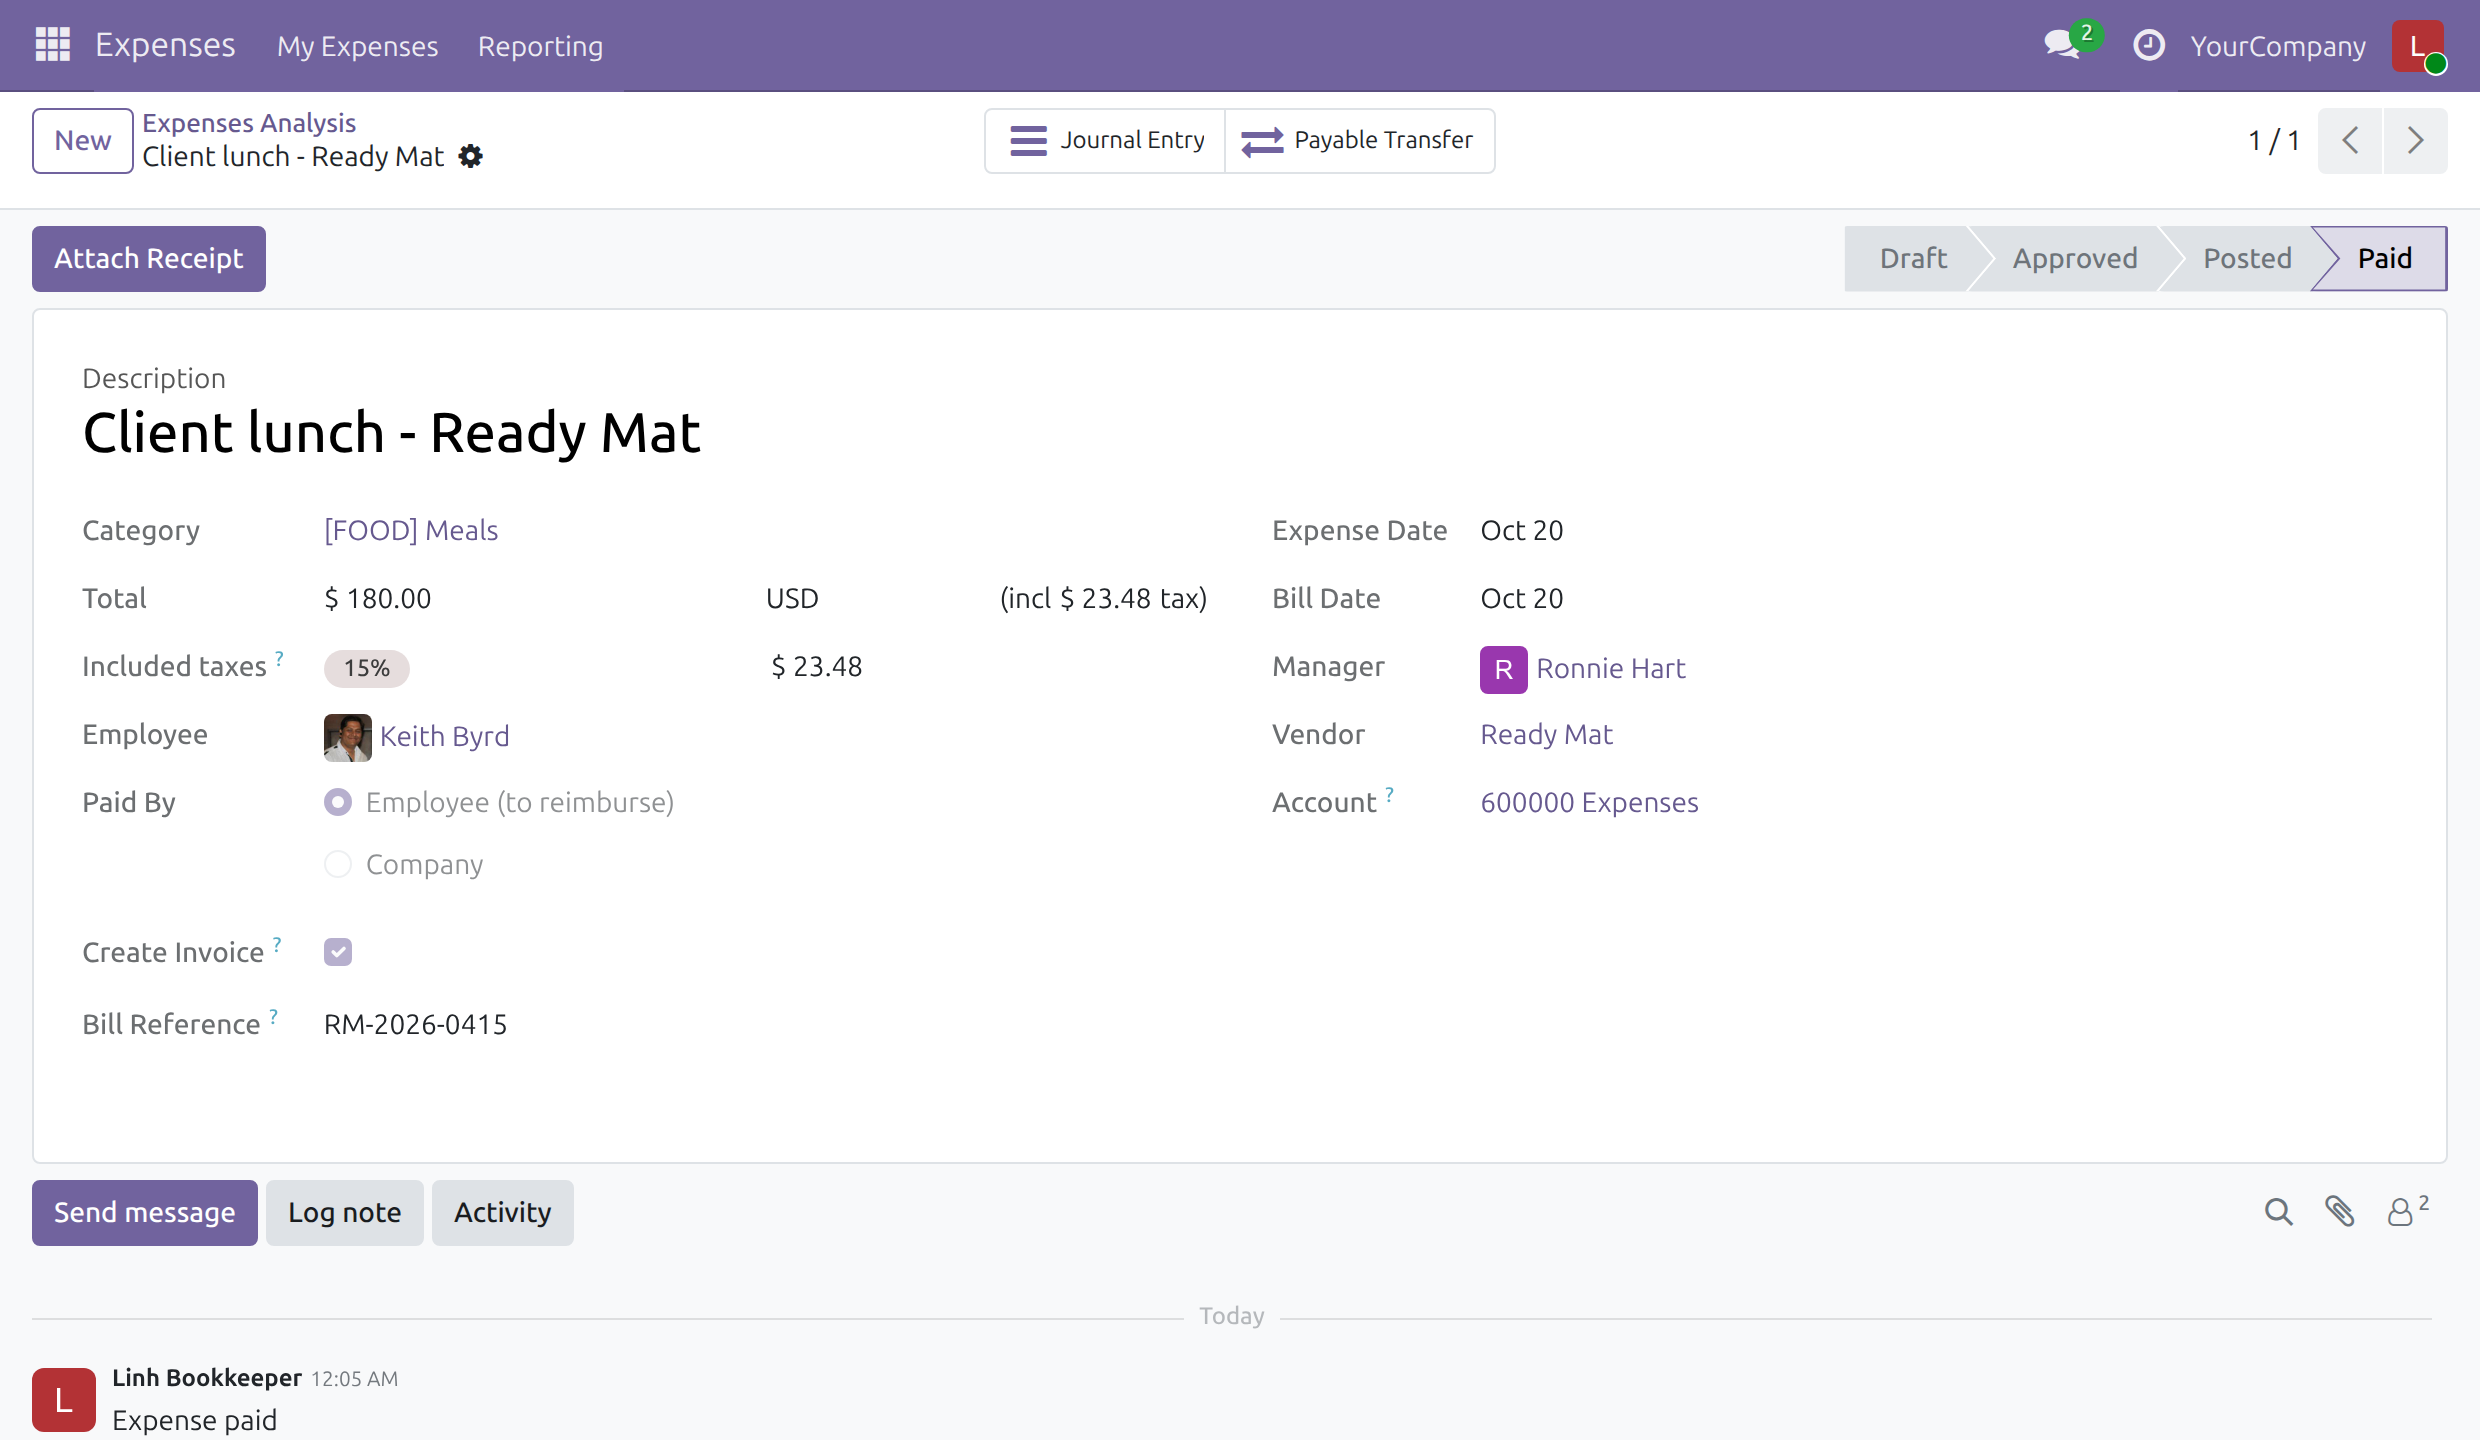2480x1440 pixels.
Task: Open user avatar menu in top bar
Action: [2417, 46]
